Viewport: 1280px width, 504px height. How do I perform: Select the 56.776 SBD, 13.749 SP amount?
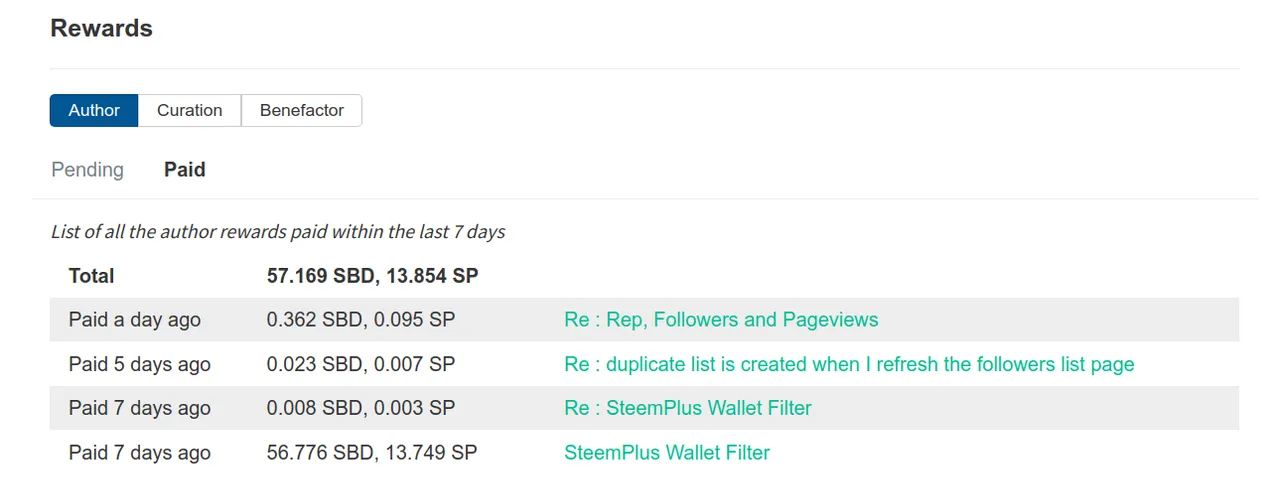(x=372, y=452)
